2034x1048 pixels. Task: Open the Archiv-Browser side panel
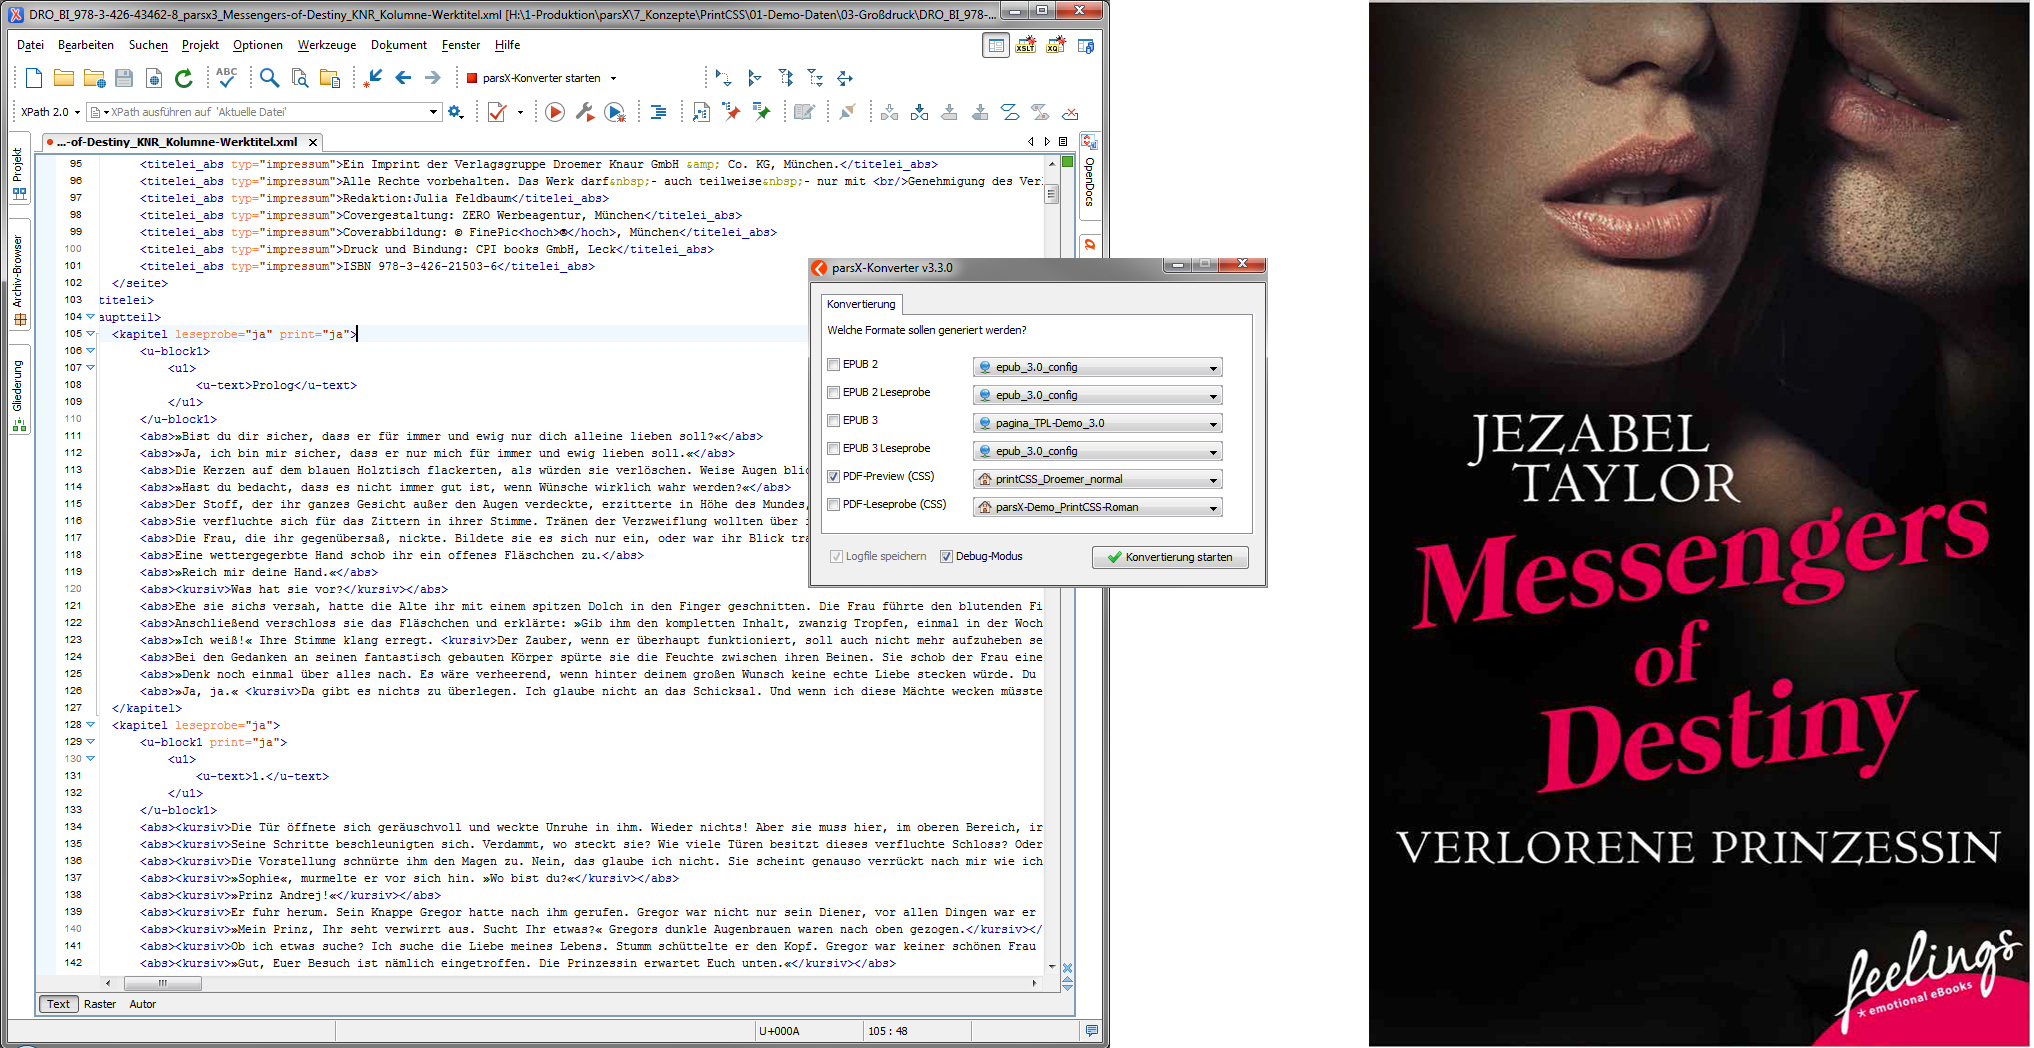[18, 274]
